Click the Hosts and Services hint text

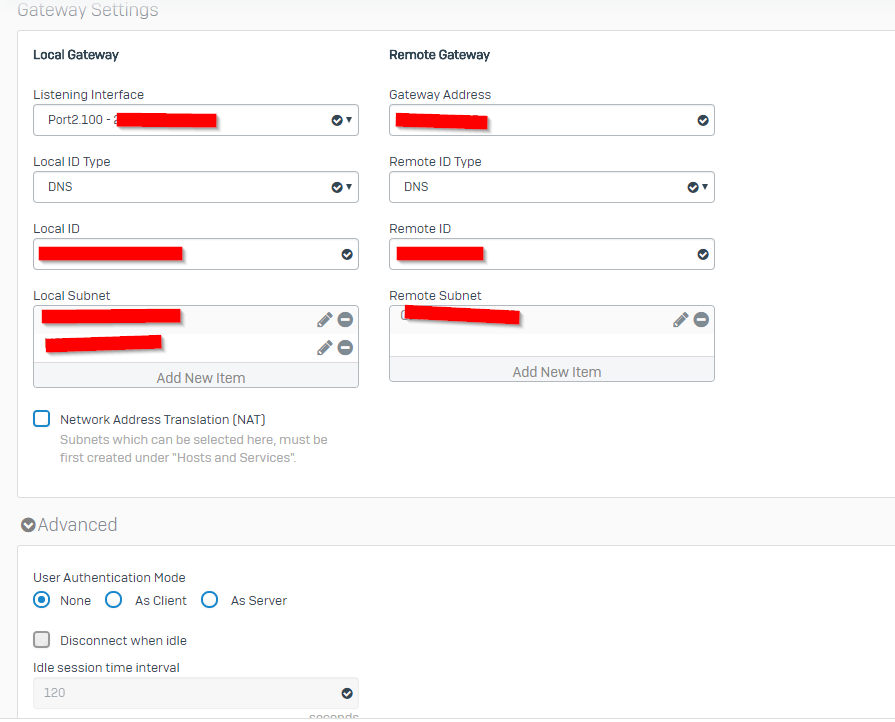(x=193, y=449)
